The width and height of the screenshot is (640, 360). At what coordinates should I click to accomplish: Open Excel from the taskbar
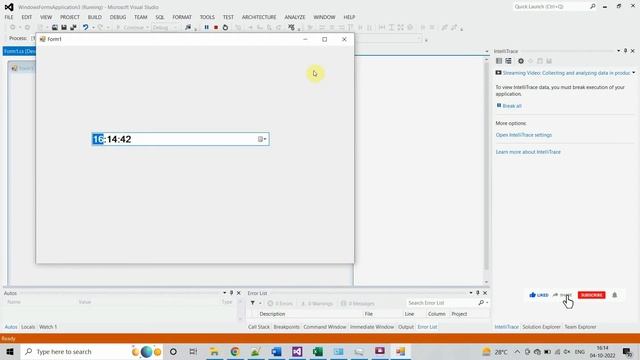click(x=318, y=351)
